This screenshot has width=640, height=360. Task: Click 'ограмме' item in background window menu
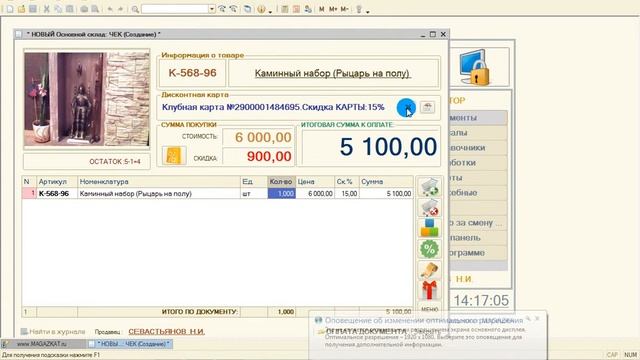[478, 253]
